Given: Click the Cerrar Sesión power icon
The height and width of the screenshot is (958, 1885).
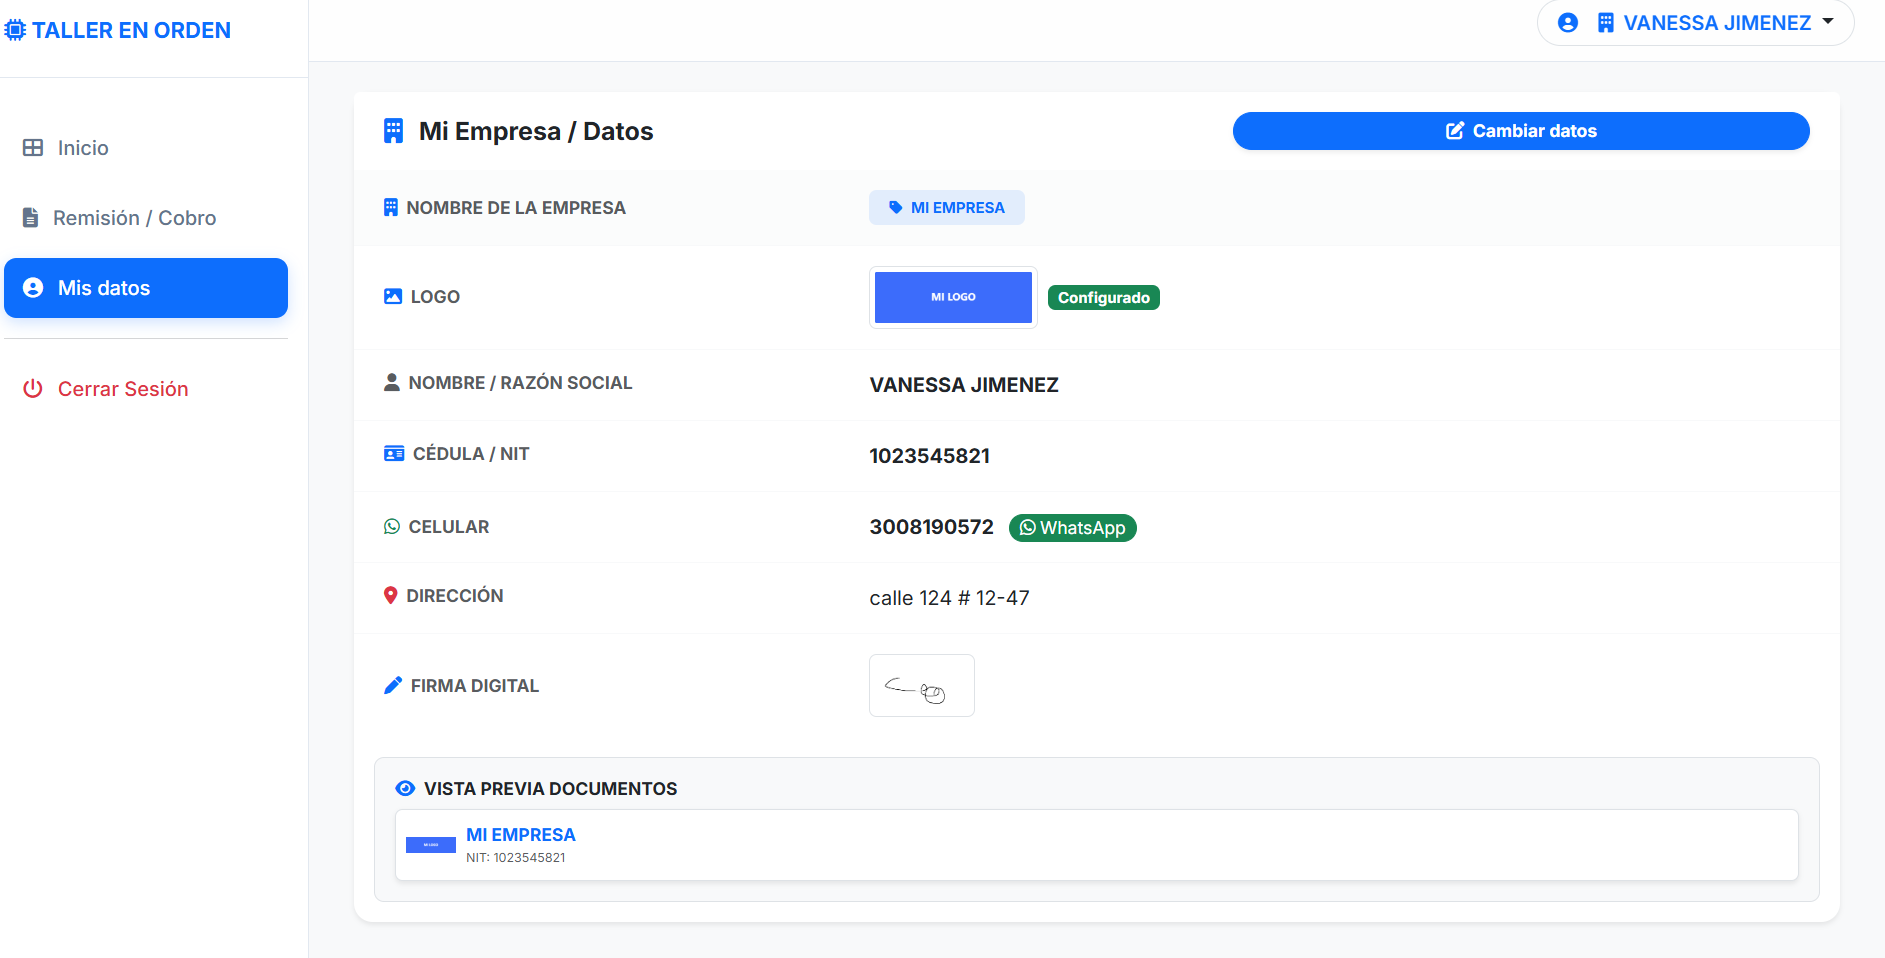Looking at the screenshot, I should [33, 389].
